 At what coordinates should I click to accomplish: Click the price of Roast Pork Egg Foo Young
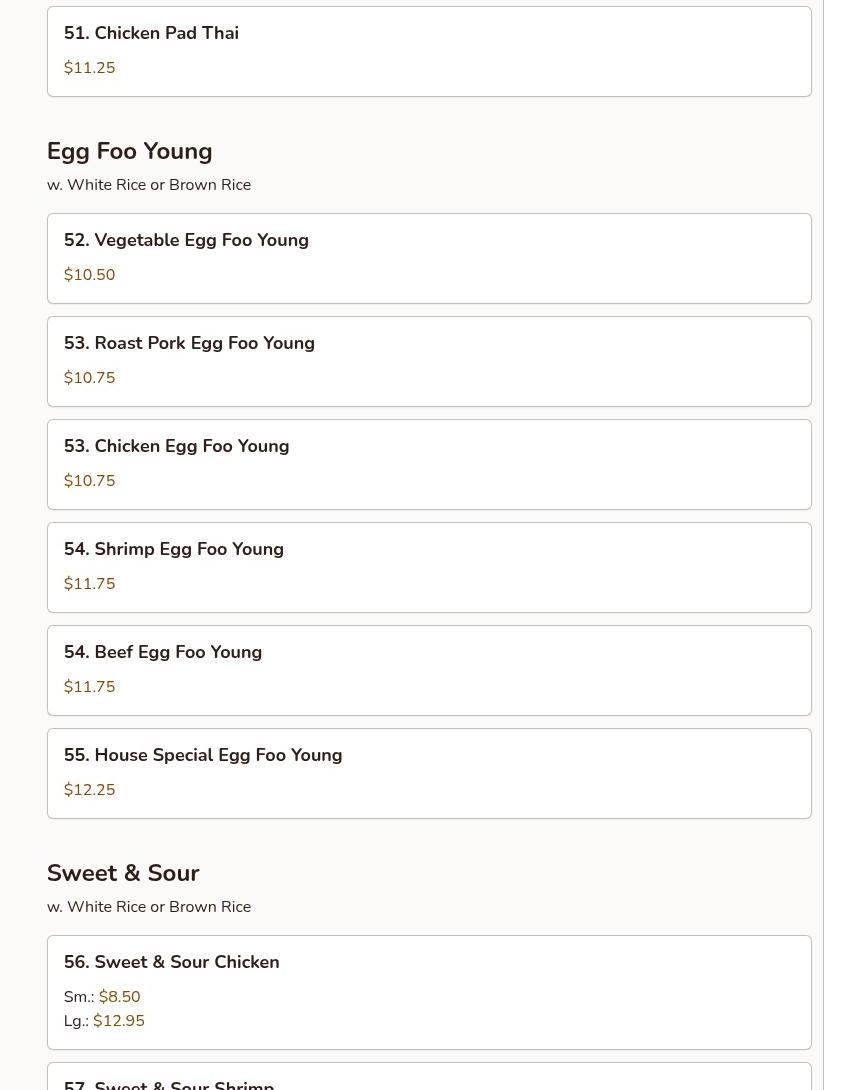[x=89, y=378]
